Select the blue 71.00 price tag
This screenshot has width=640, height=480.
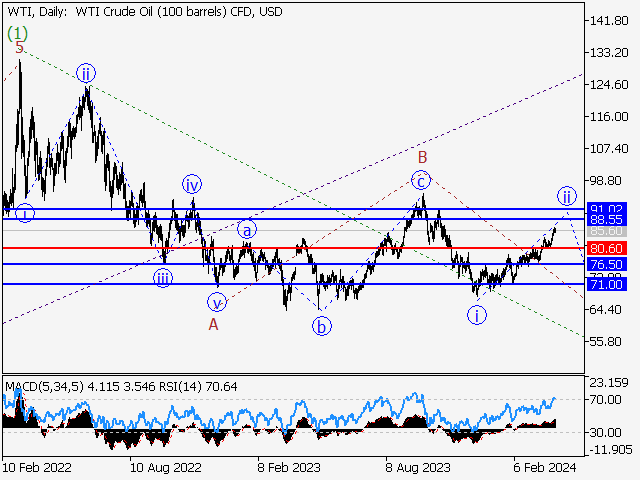tap(607, 284)
